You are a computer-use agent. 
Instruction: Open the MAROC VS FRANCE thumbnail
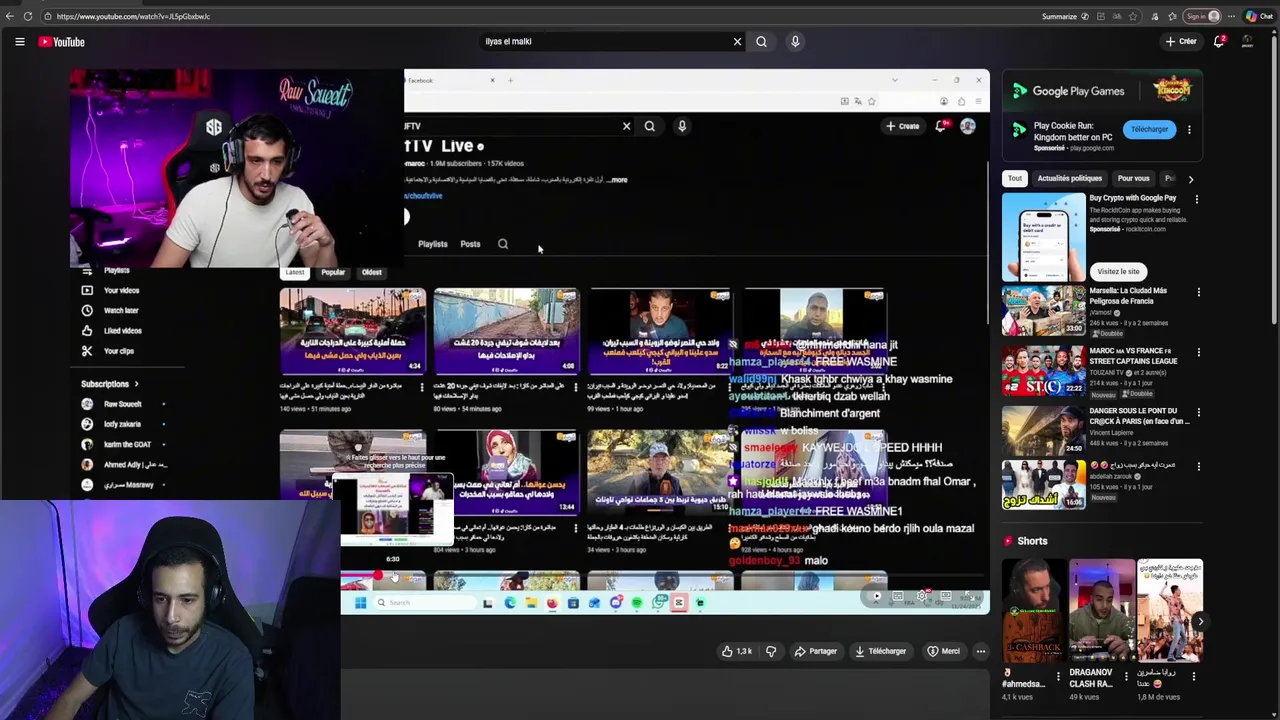click(1044, 372)
